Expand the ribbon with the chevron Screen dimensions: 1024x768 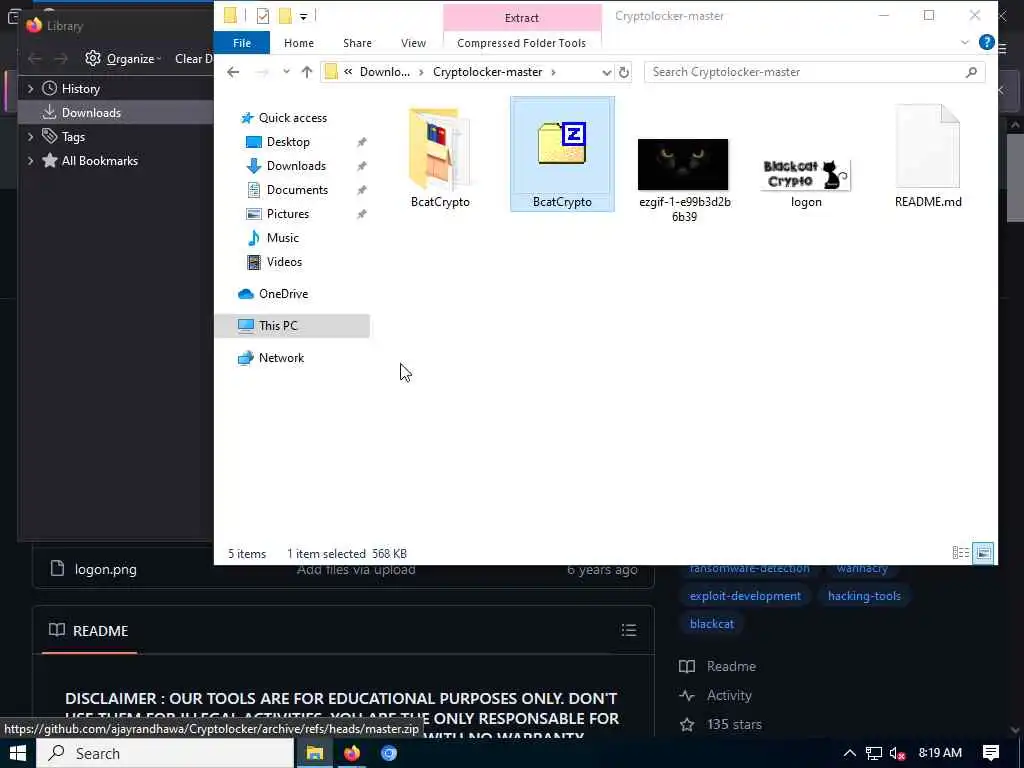965,43
